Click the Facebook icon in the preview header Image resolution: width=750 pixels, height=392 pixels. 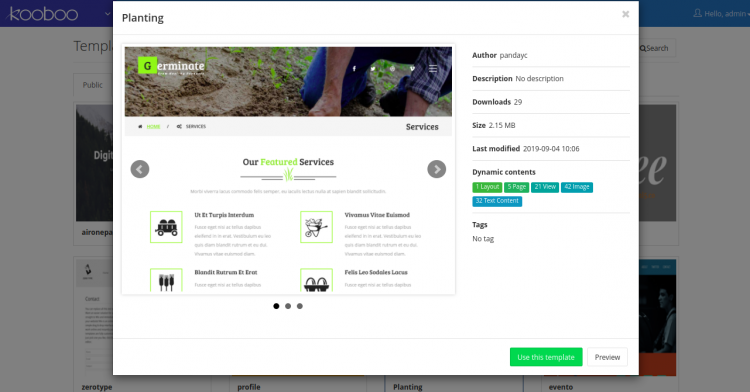pyautogui.click(x=354, y=69)
